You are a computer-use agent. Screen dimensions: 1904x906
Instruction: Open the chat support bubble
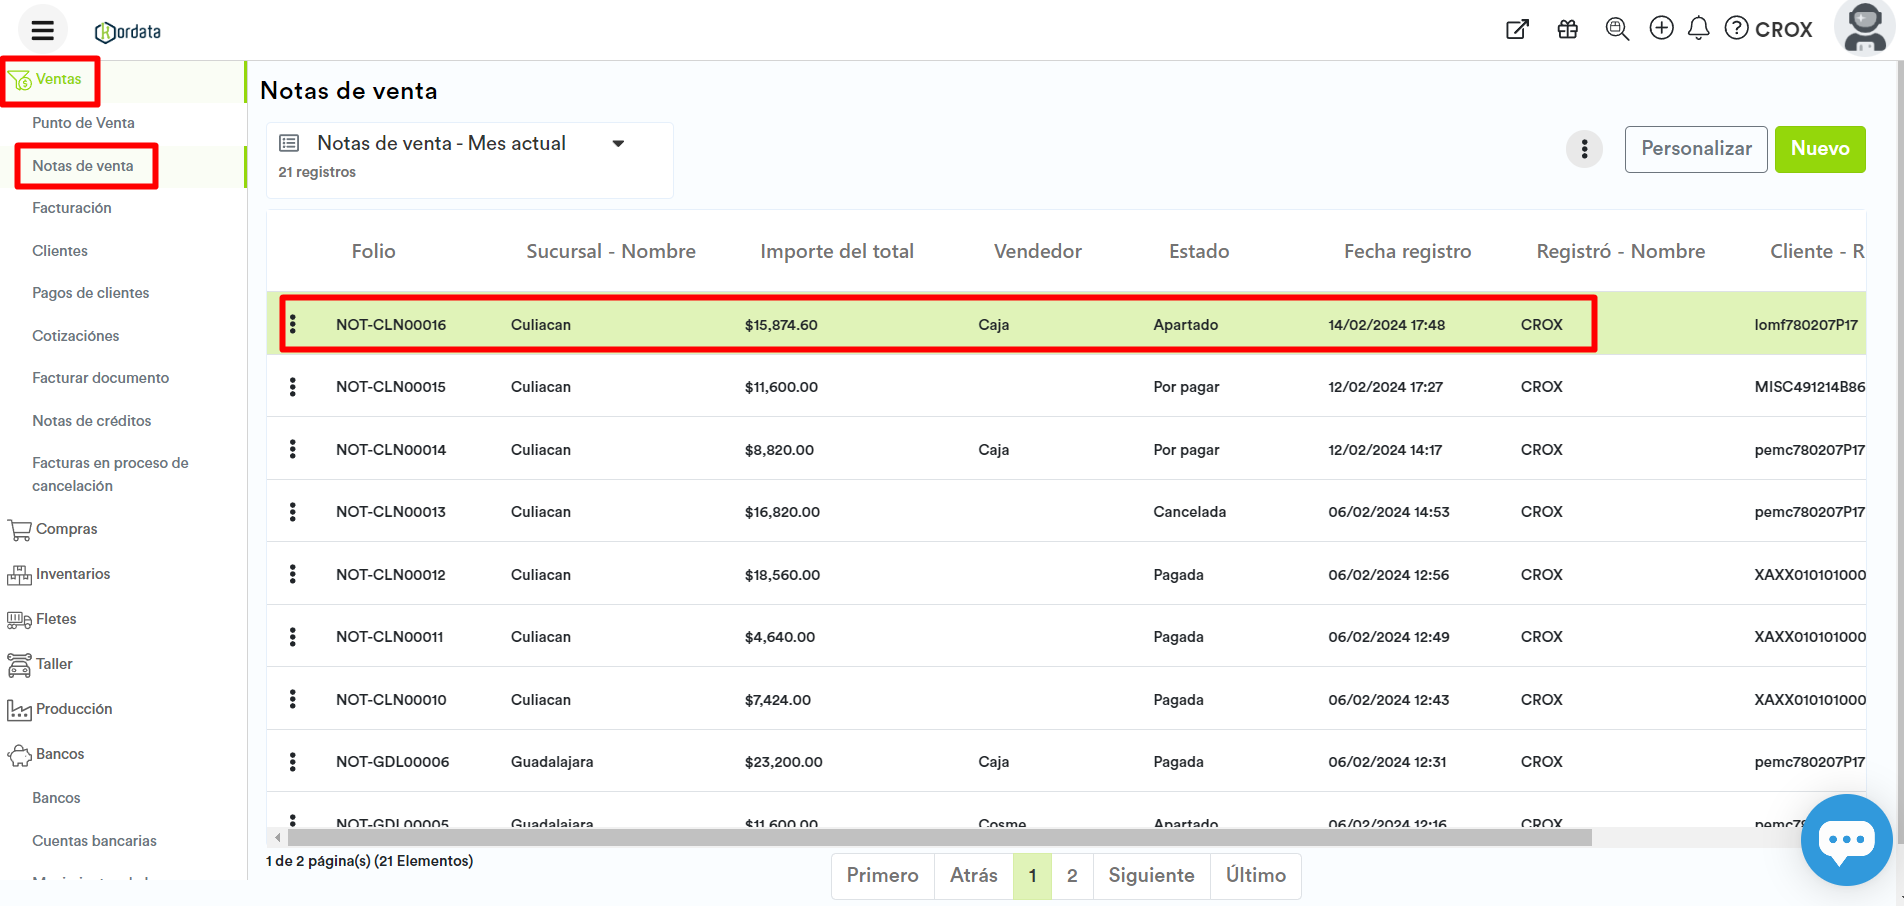(1845, 839)
